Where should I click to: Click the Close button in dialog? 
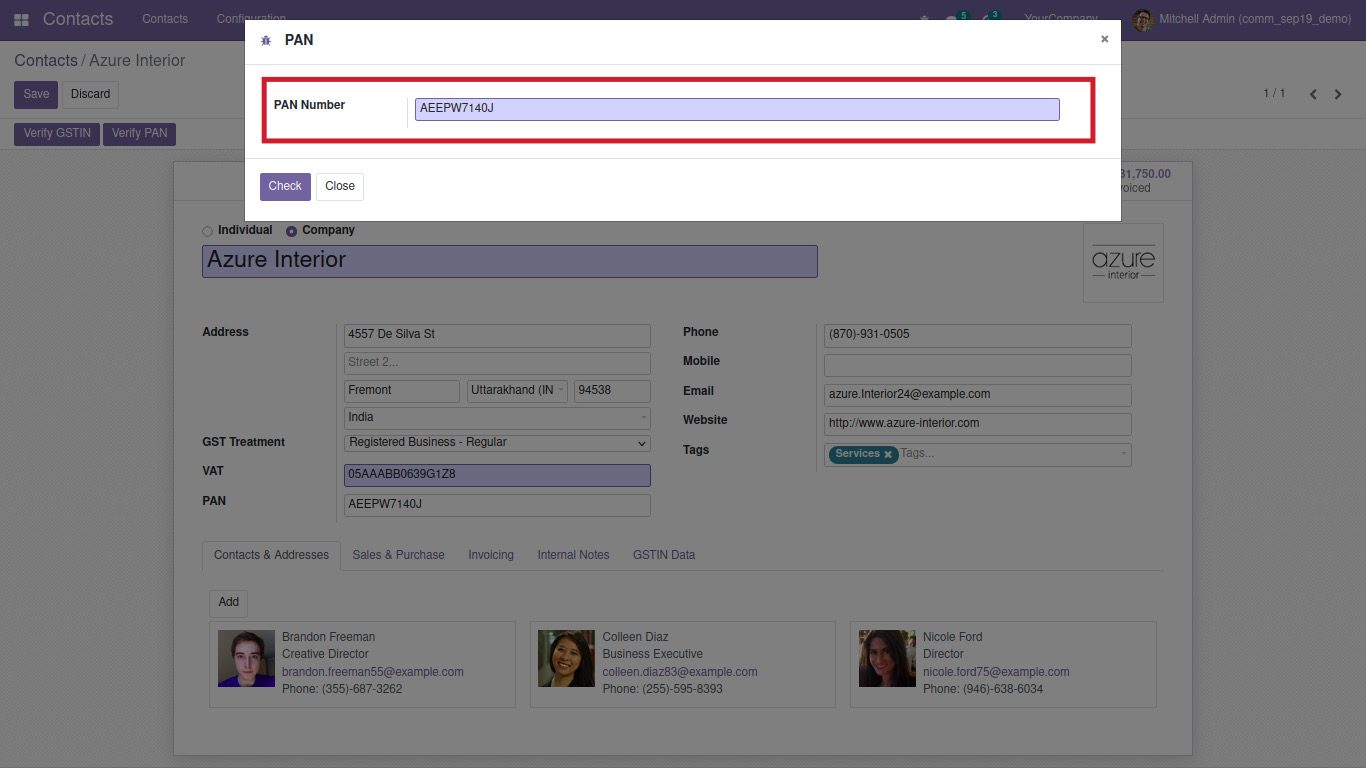pos(339,186)
